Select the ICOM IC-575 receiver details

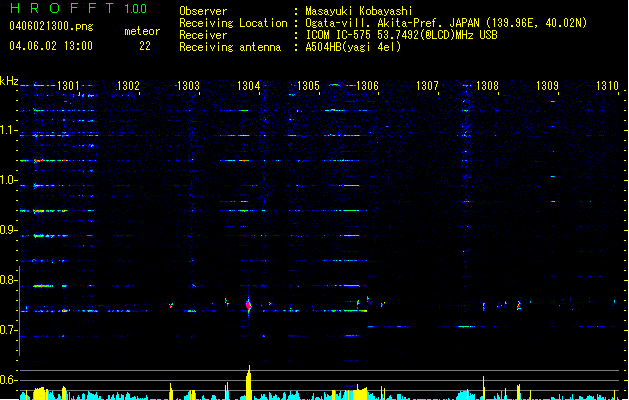point(401,35)
